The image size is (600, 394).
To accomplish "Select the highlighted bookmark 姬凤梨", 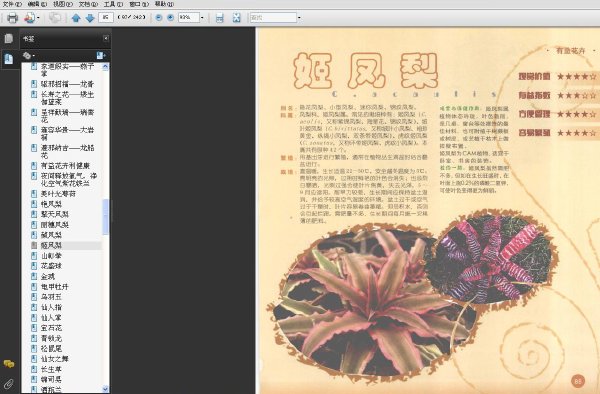I will [x=51, y=245].
